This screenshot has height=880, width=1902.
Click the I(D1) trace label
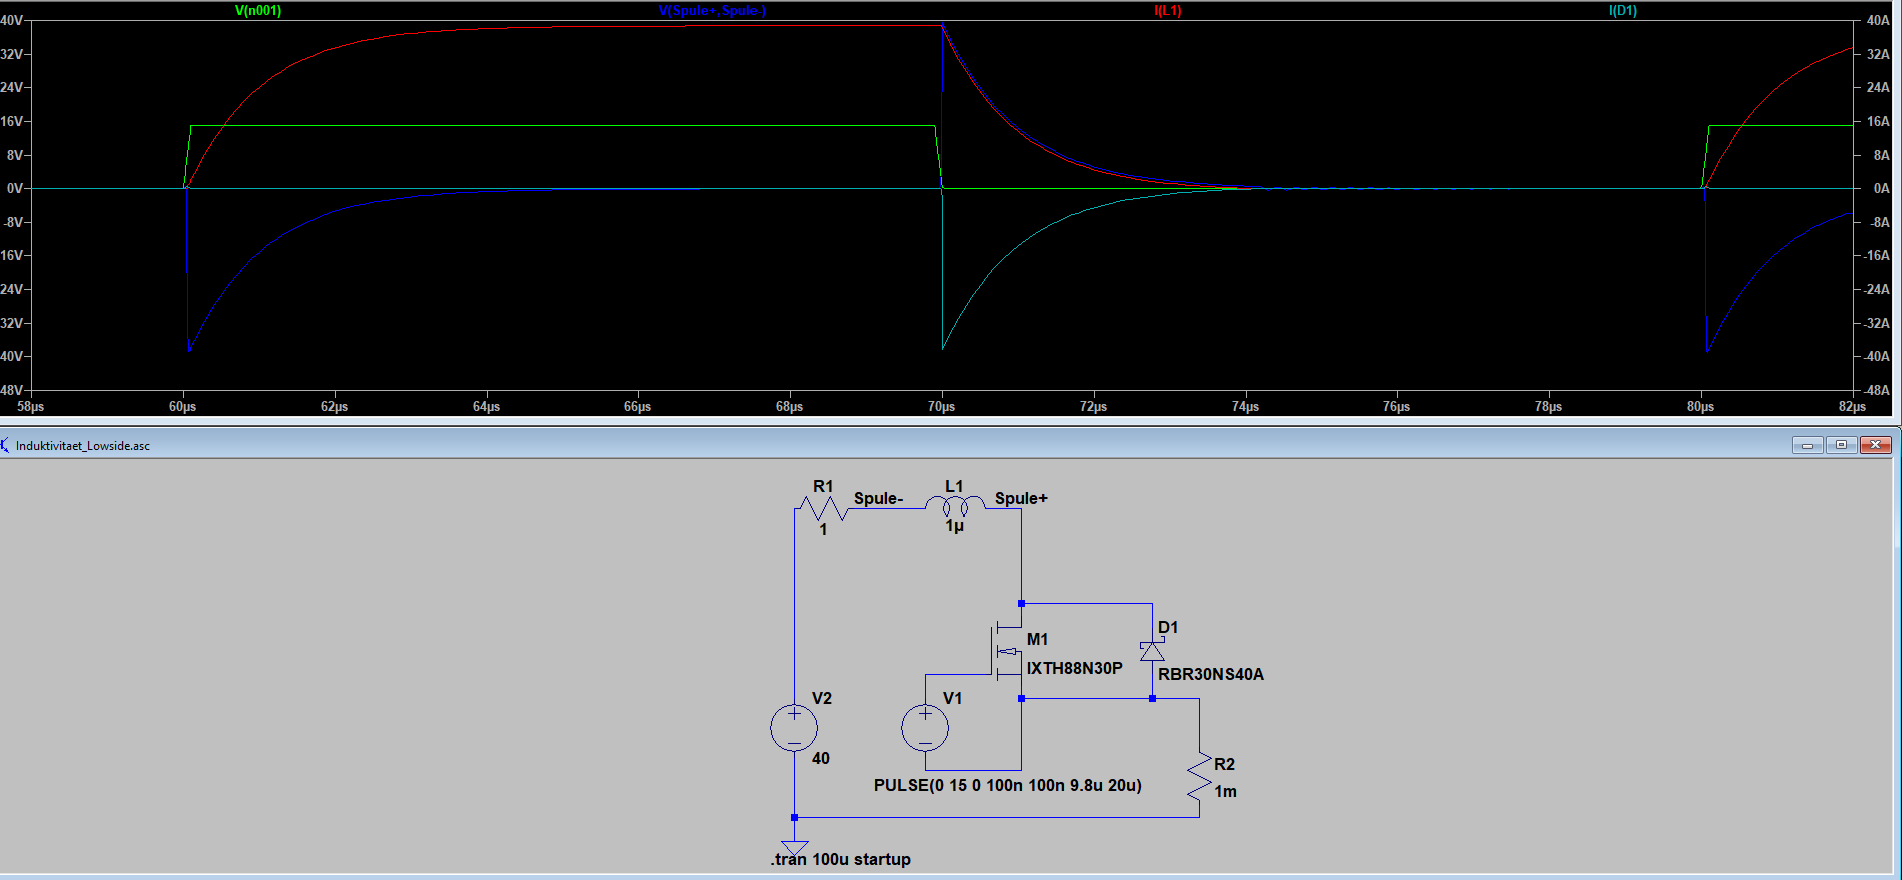1623,11
